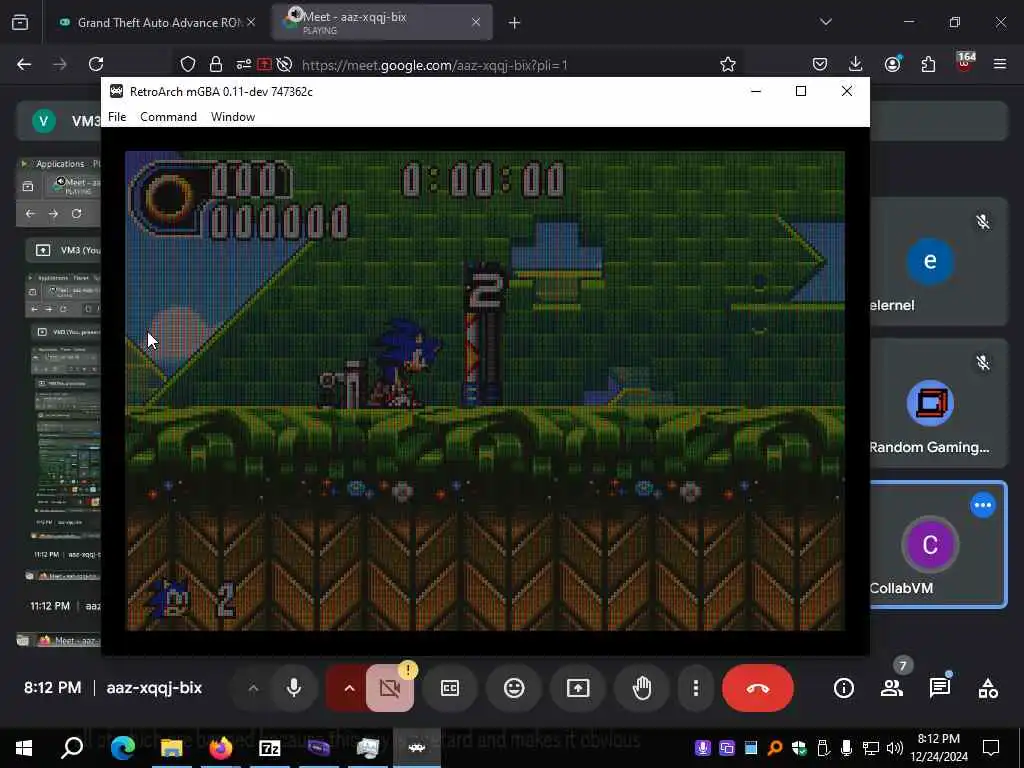Open options on the CollabVM participant tile

click(x=983, y=505)
